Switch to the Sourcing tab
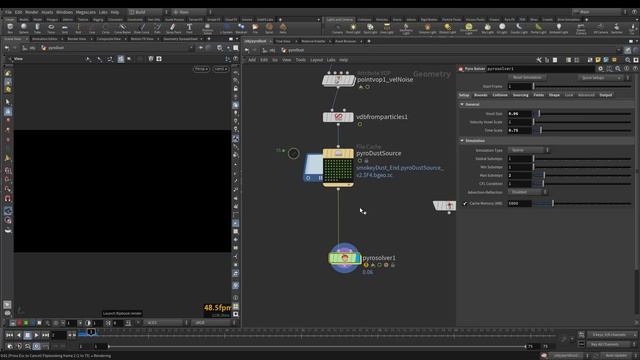This screenshot has height=360, width=640. (520, 95)
